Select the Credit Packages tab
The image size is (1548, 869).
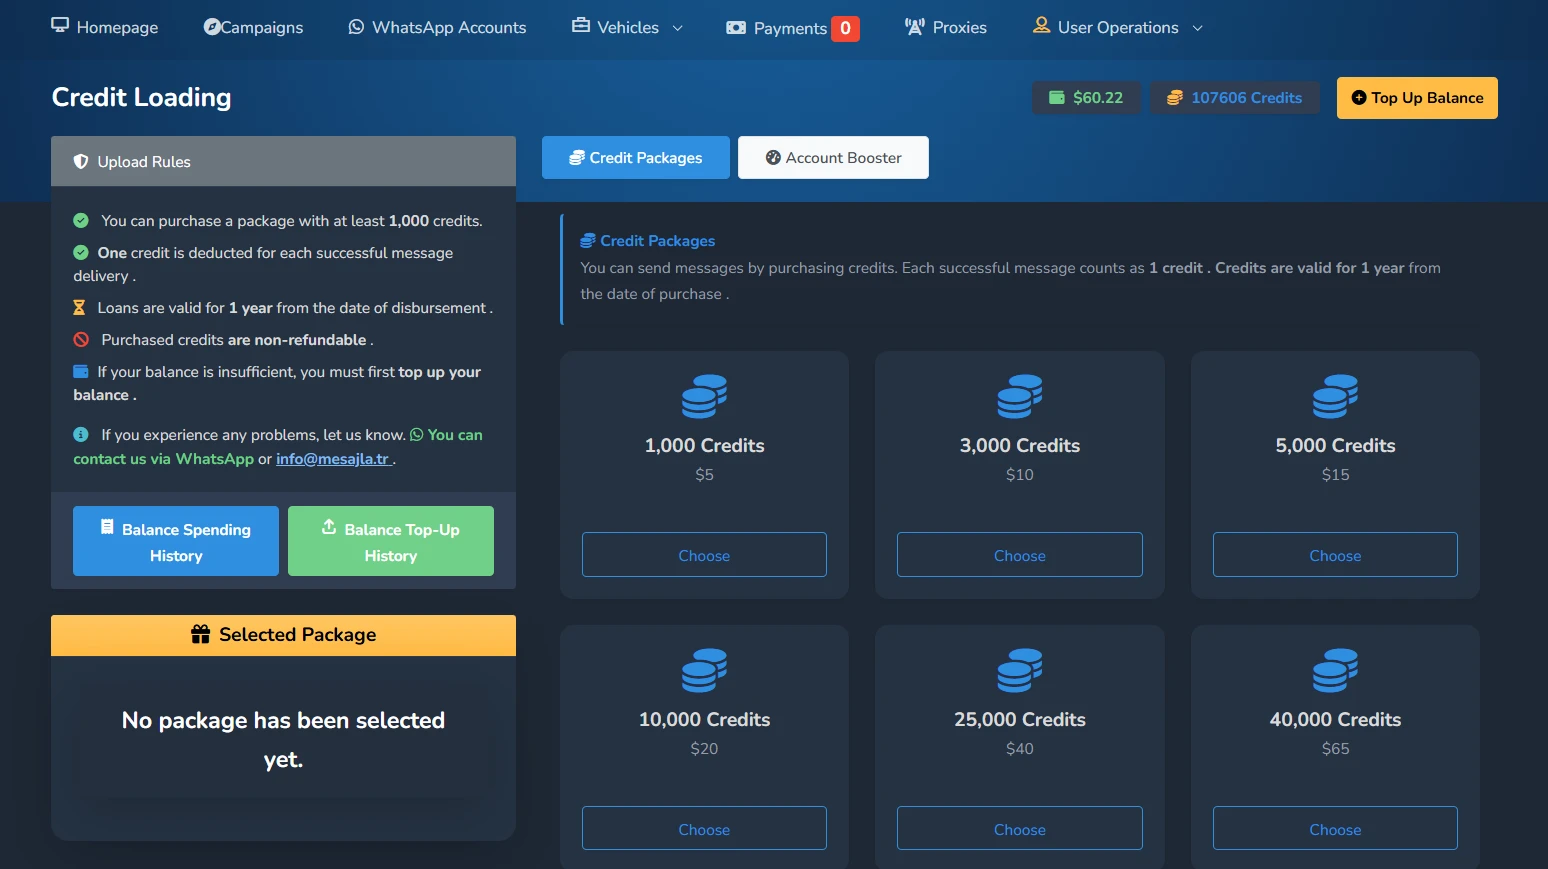[635, 158]
